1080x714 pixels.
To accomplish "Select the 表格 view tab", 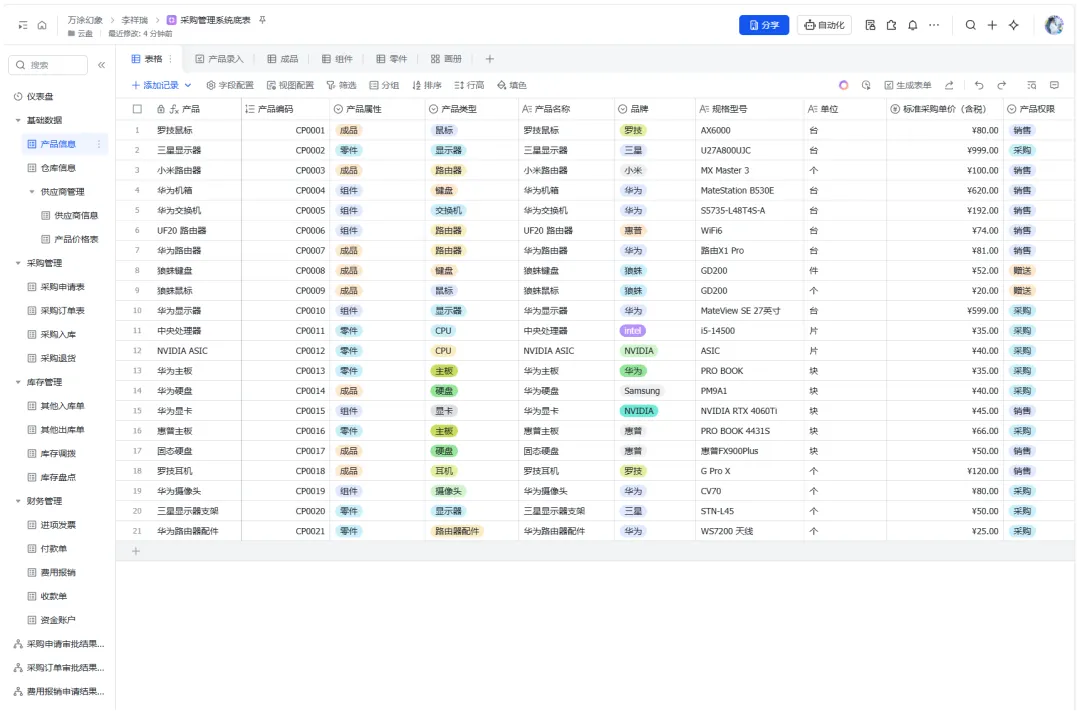I will 147,59.
